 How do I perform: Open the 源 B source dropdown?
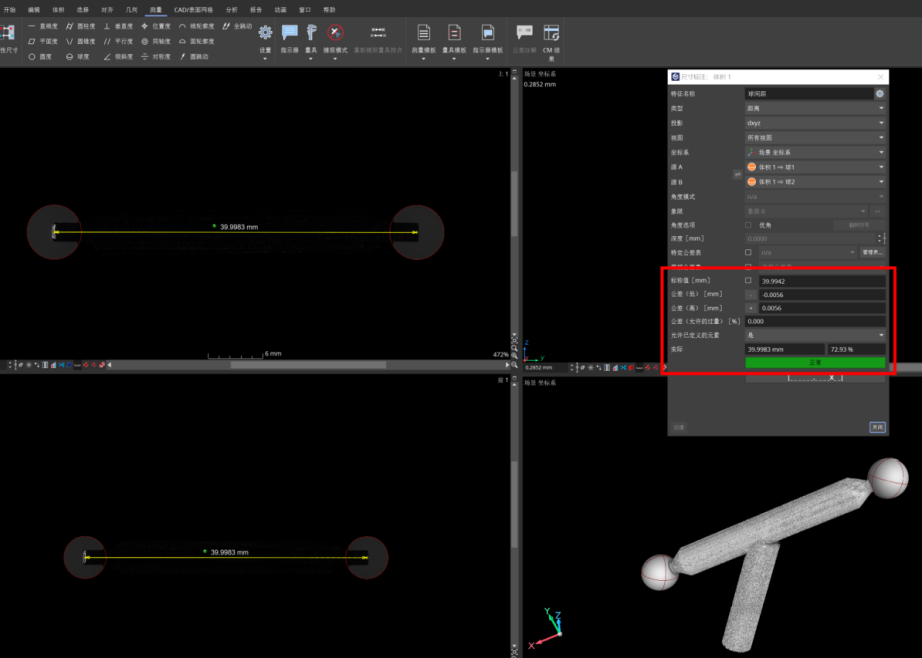(815, 182)
